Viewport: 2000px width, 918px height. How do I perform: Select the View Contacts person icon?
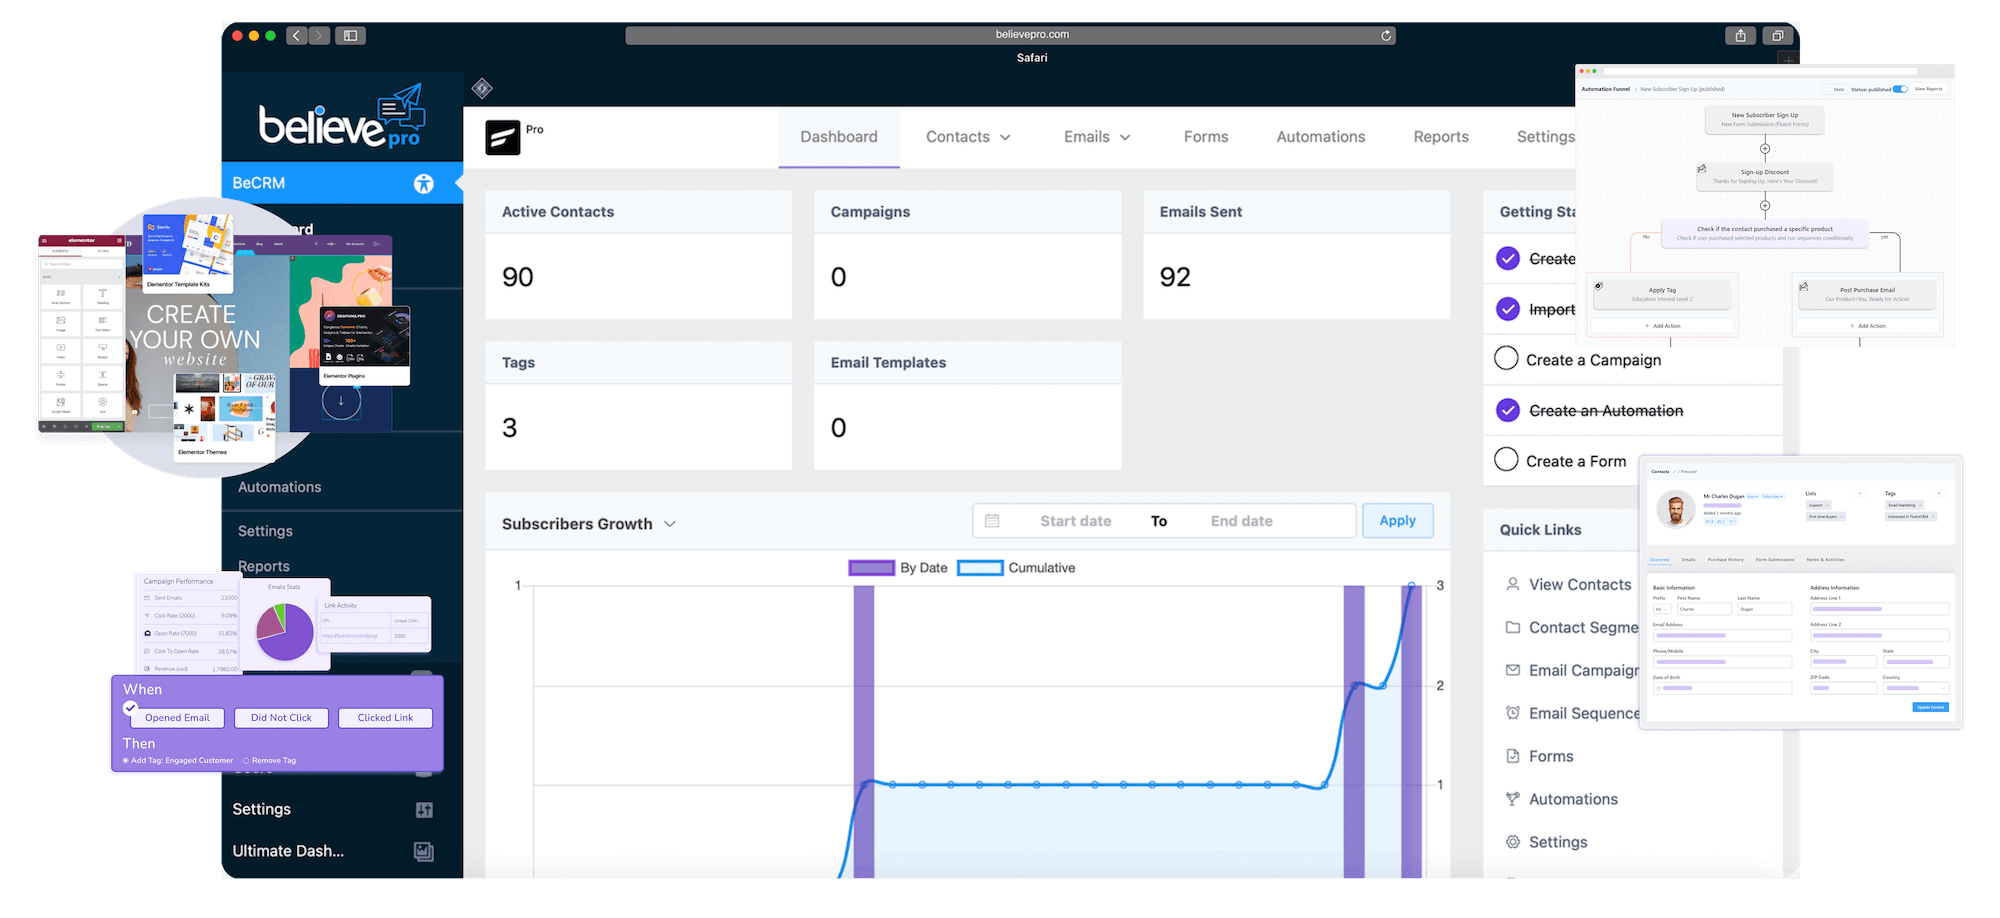click(x=1511, y=584)
